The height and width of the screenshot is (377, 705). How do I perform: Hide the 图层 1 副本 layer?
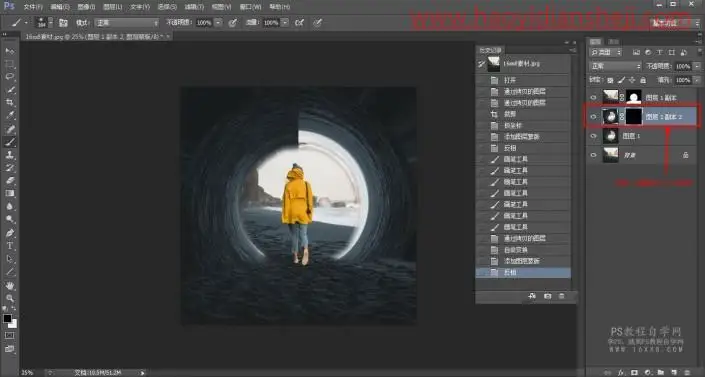(x=593, y=97)
